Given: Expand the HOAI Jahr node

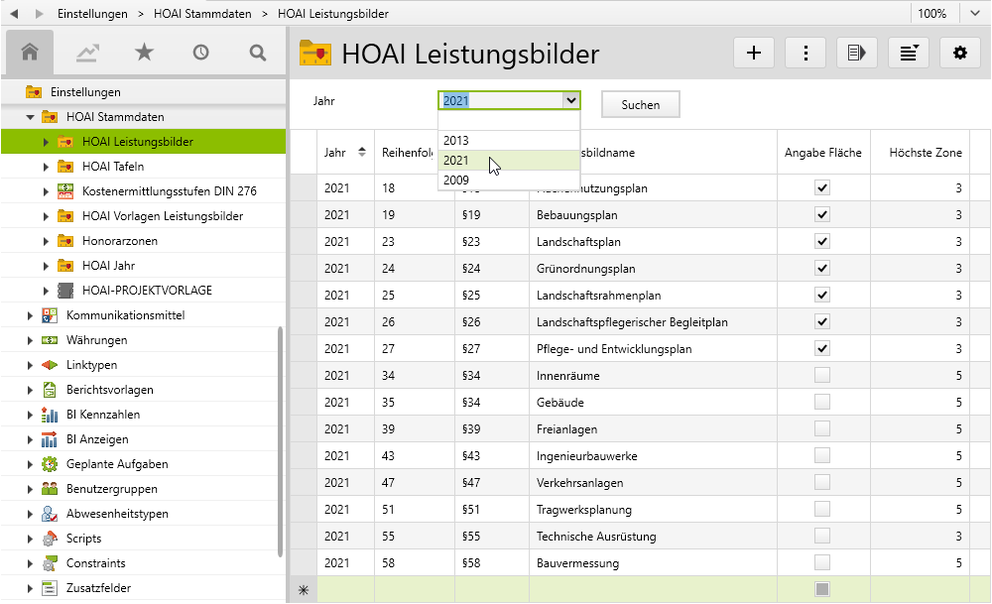Looking at the screenshot, I should (x=46, y=266).
